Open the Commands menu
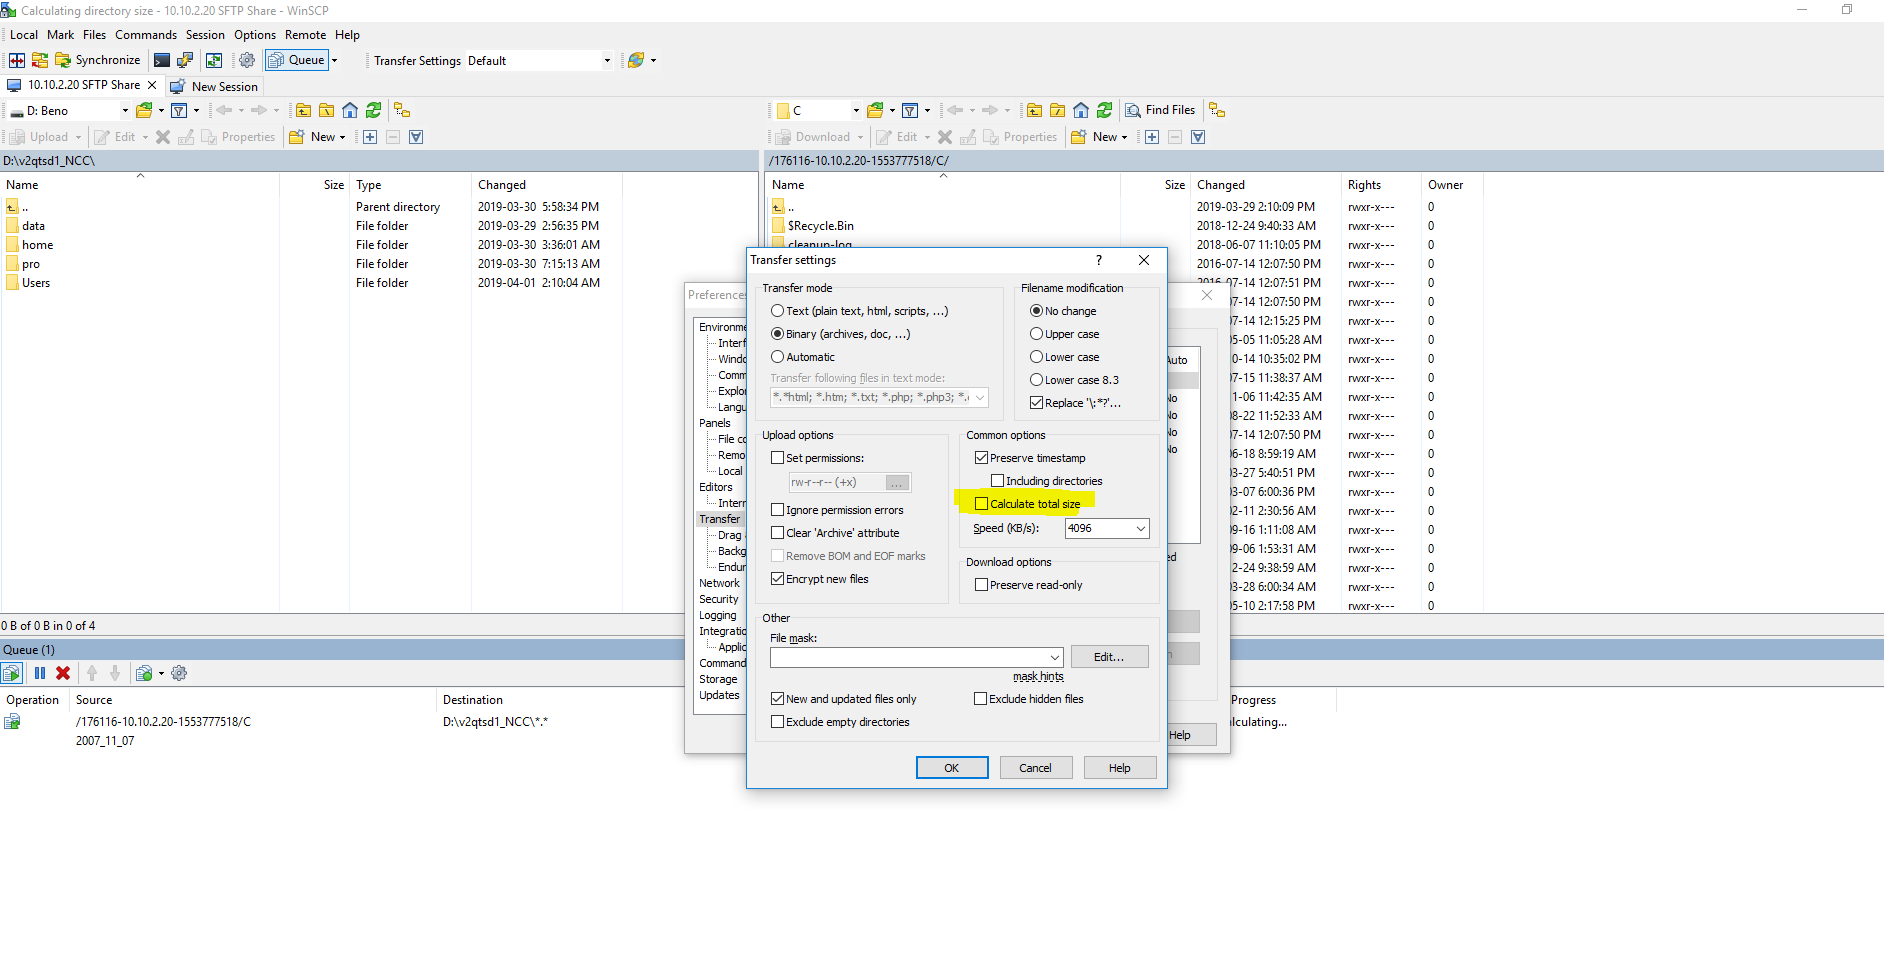This screenshot has width=1884, height=953. click(x=146, y=35)
